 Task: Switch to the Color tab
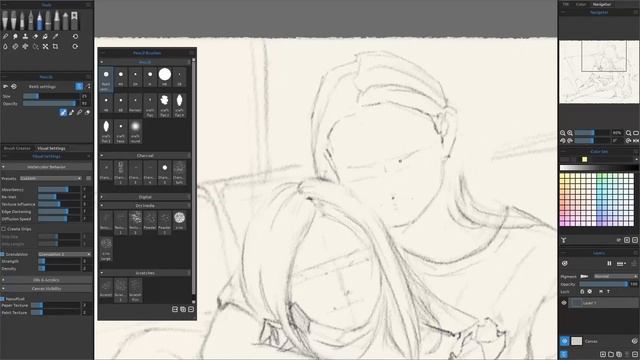coord(580,4)
